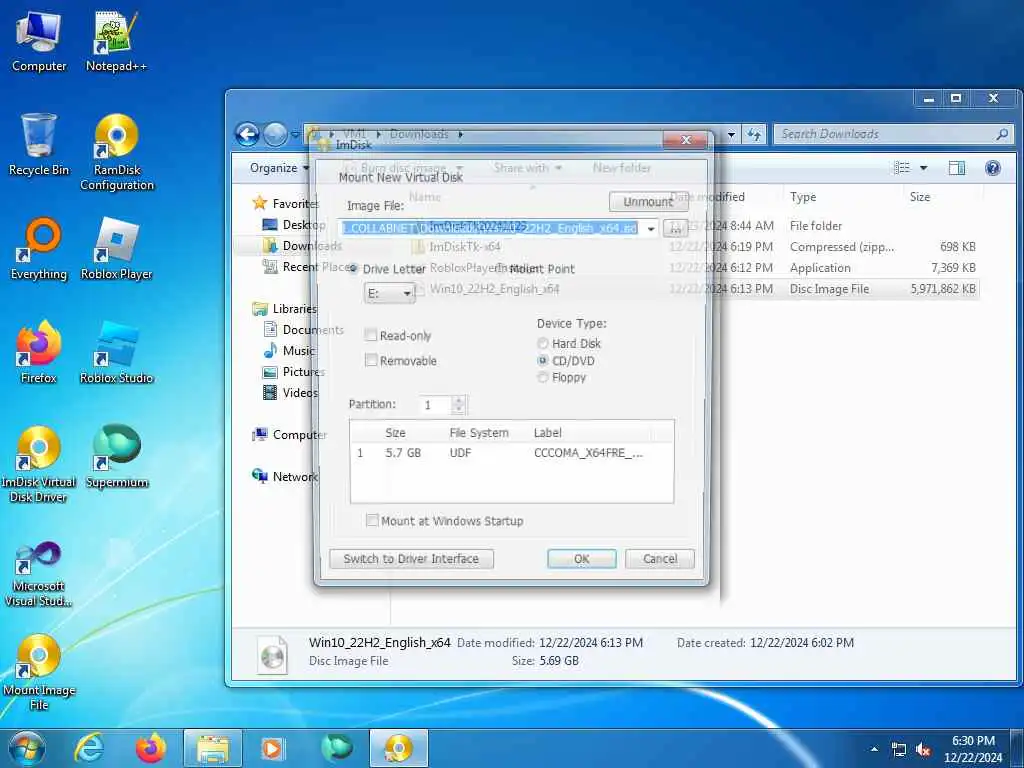This screenshot has height=768, width=1024.
Task: Launch the Supermium browser shortcut
Action: click(x=117, y=456)
